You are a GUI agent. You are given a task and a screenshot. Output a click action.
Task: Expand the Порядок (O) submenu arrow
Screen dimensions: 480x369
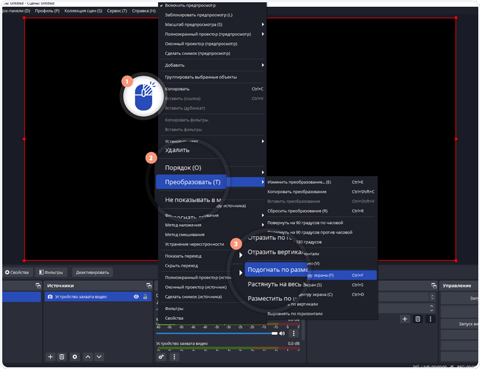coord(263,172)
